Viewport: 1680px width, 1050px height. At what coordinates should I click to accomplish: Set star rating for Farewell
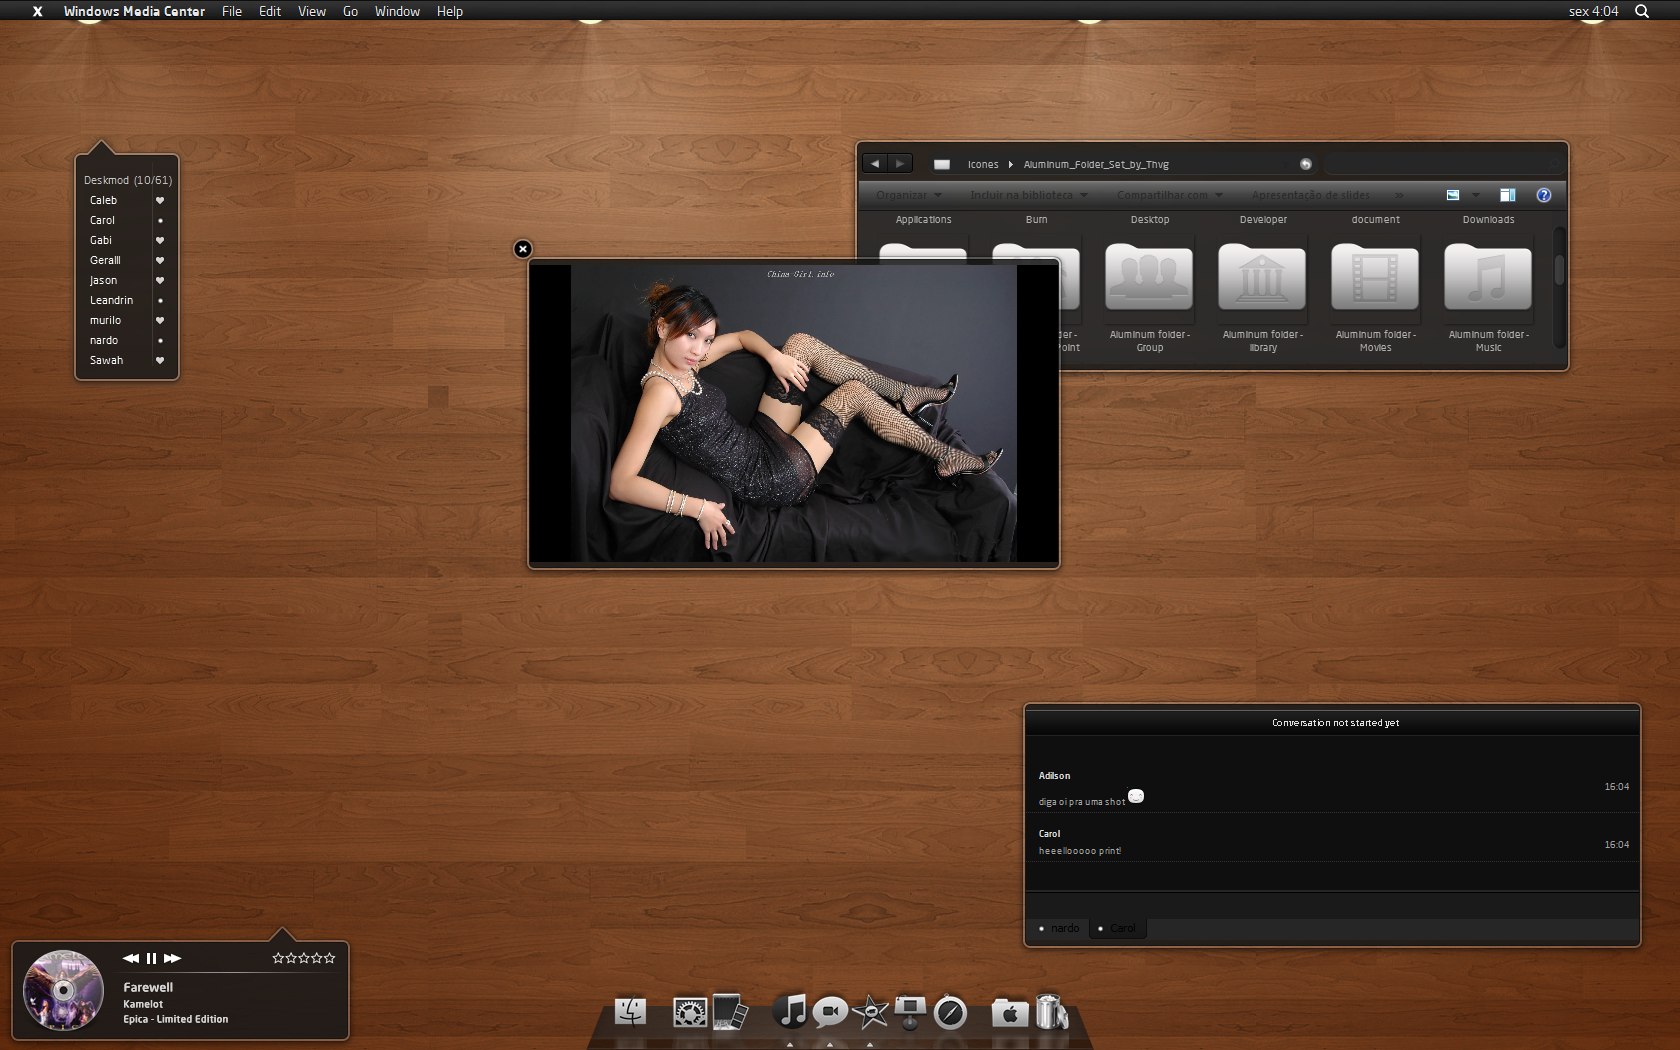304,958
